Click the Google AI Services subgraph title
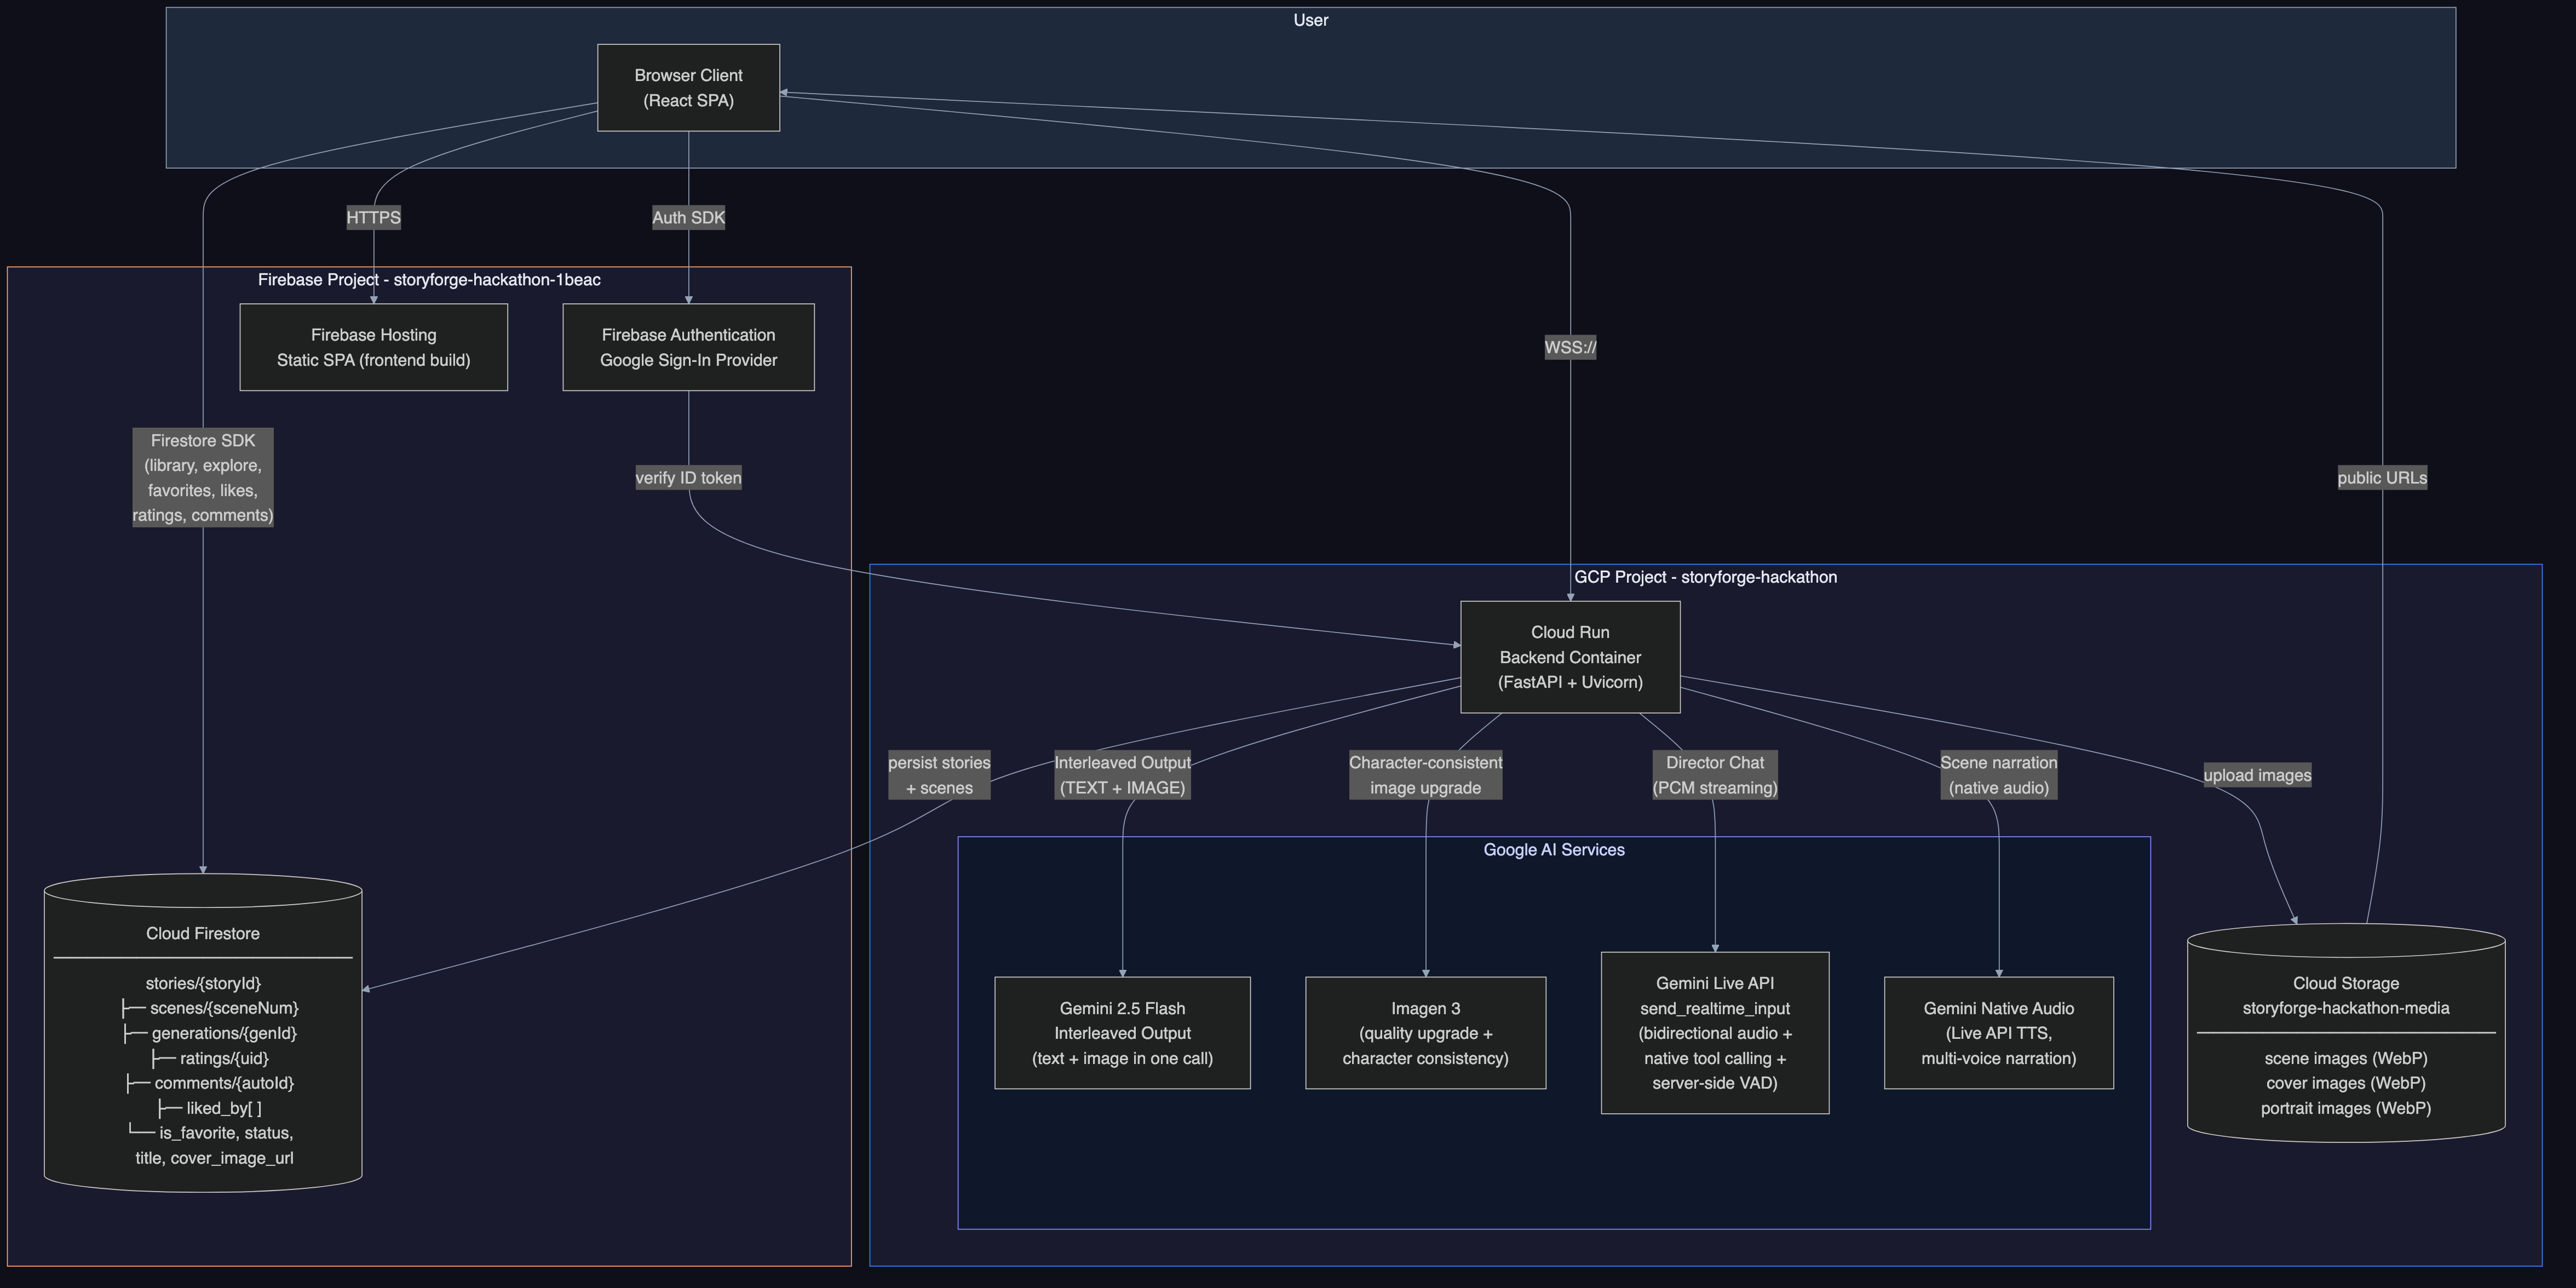 pyautogui.click(x=1554, y=849)
